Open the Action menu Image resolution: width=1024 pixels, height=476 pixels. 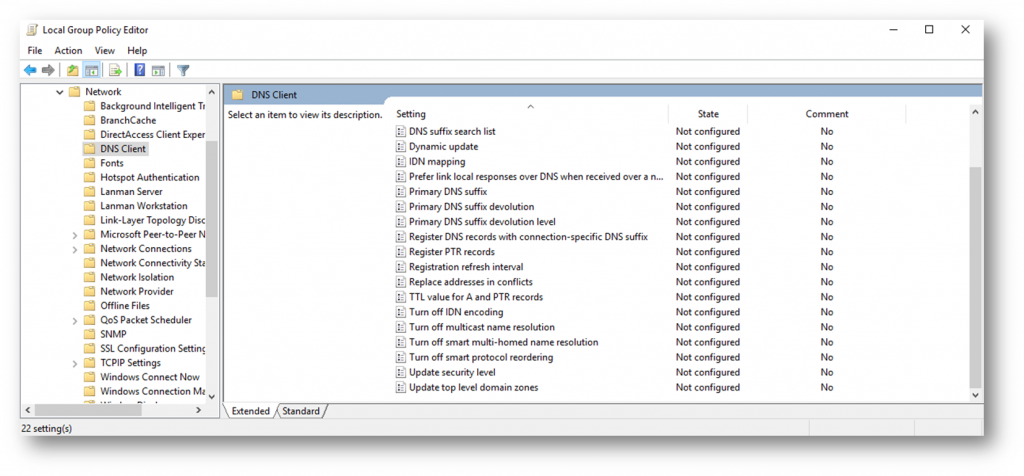(69, 50)
